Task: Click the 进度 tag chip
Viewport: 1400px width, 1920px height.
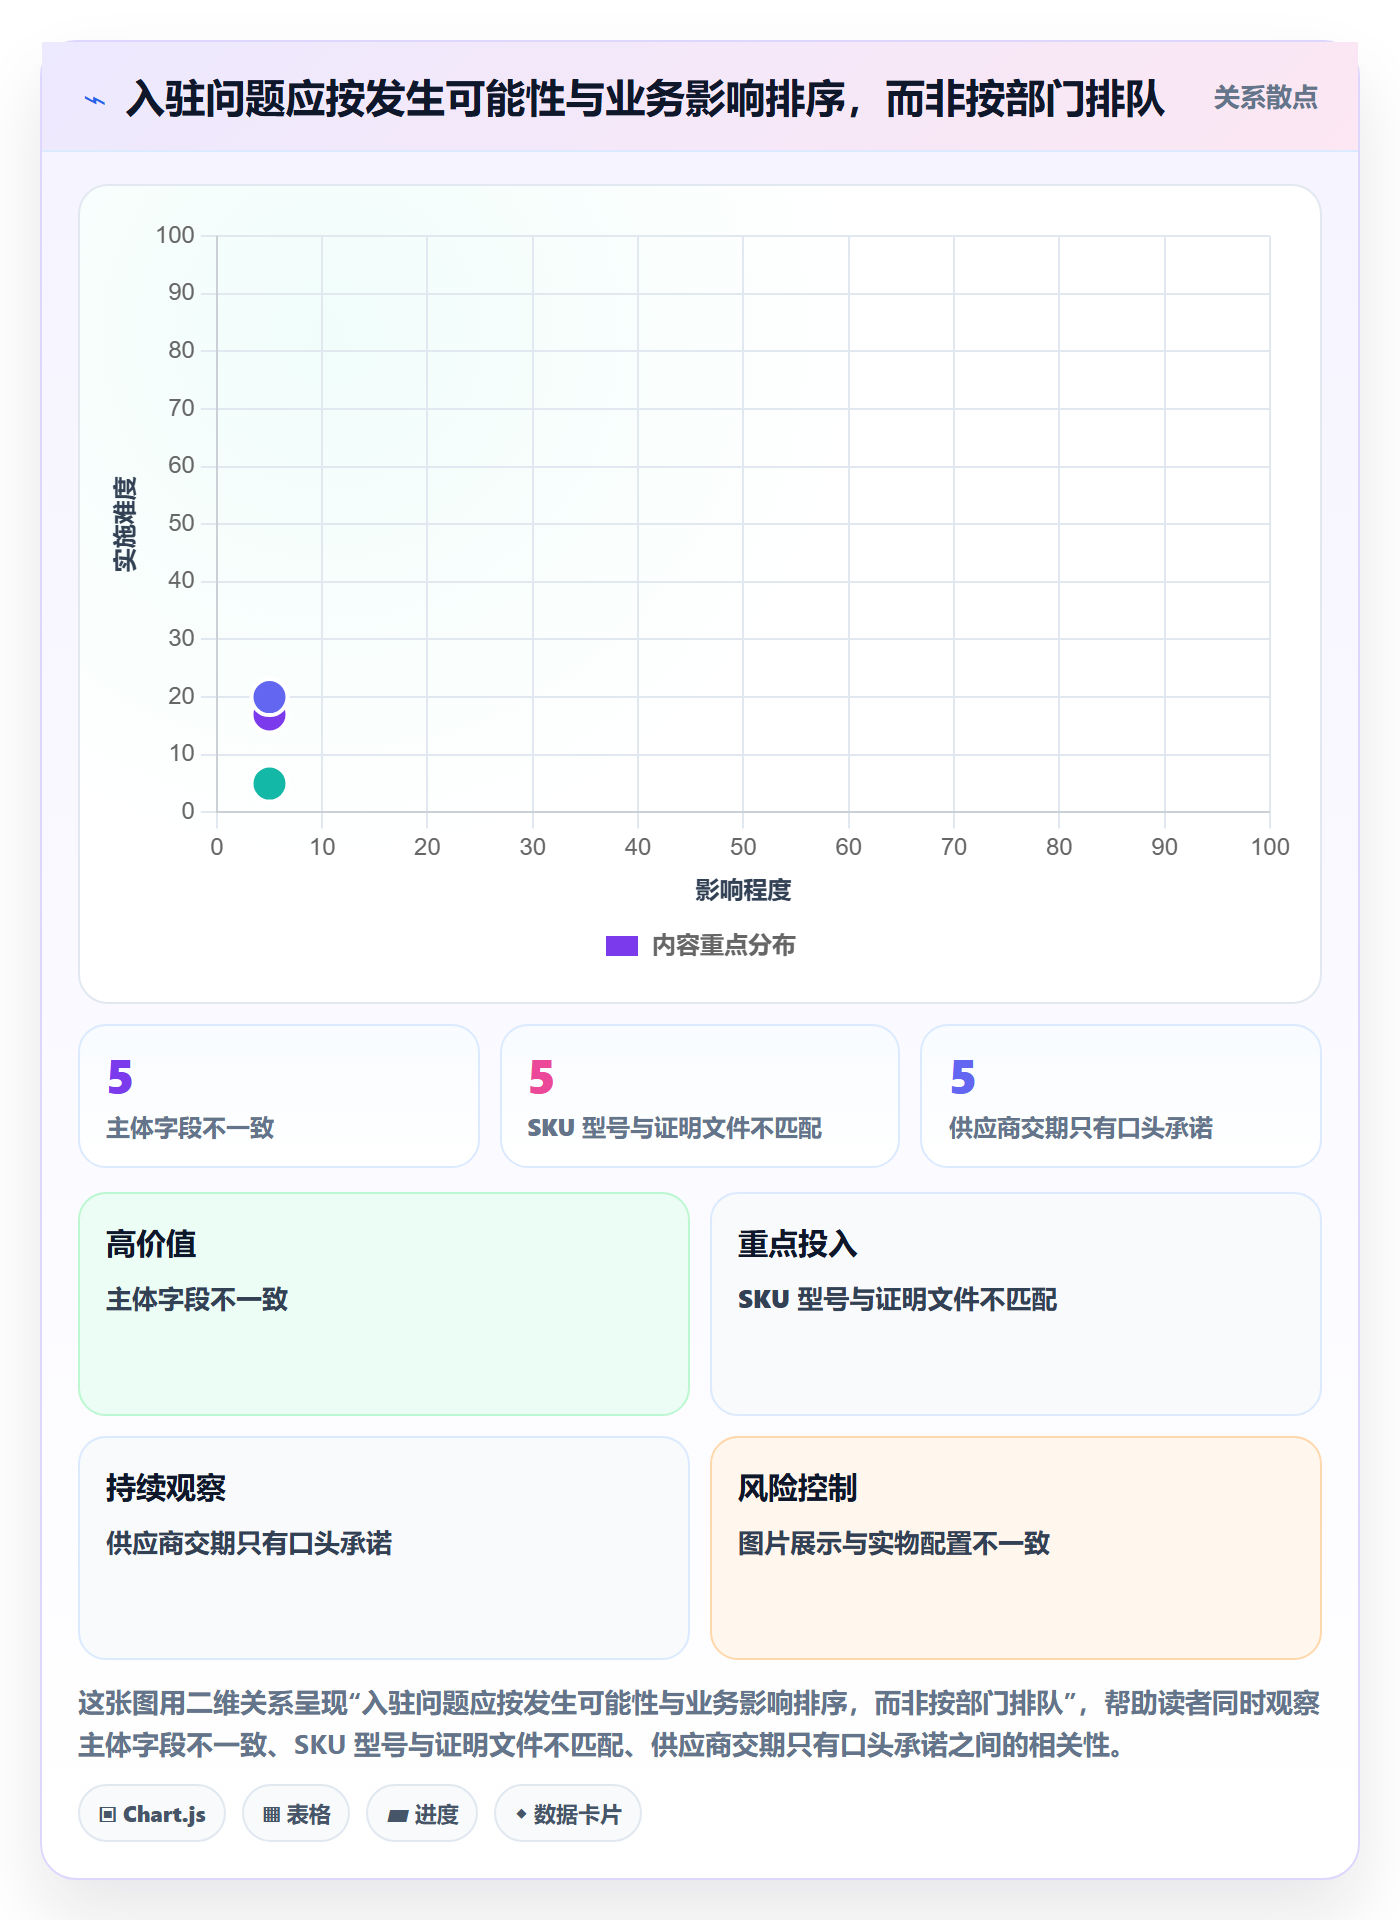Action: (x=422, y=1814)
